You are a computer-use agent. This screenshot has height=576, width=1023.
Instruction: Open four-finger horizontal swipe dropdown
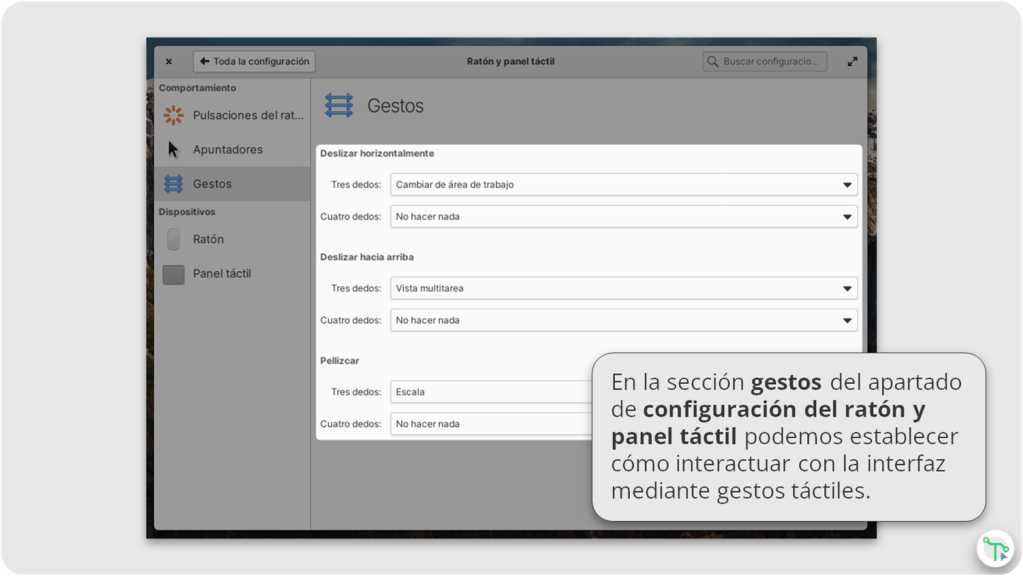pyautogui.click(x=623, y=217)
